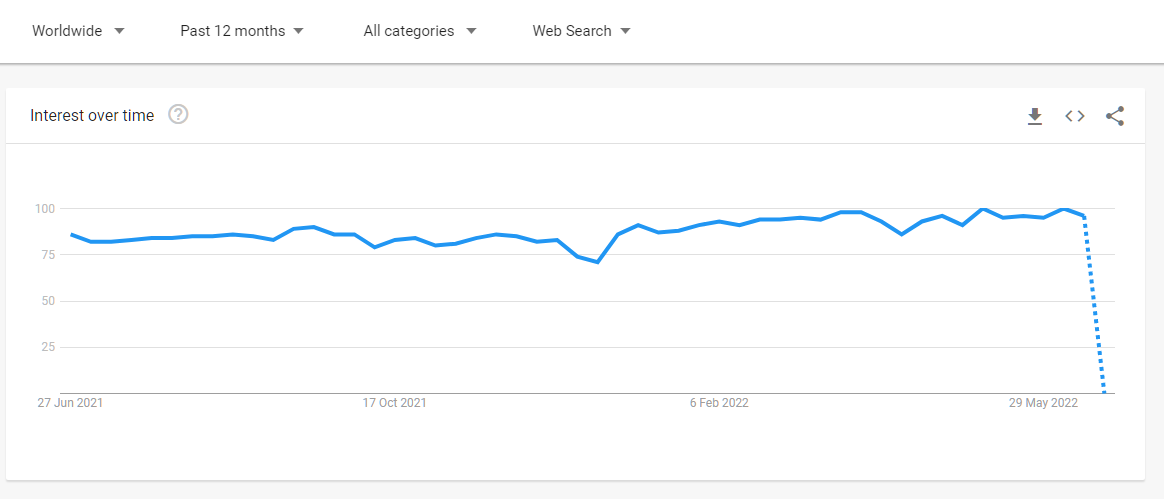Screen dimensions: 1164x499
Task: Open the Web Search type dropdown
Action: (581, 31)
